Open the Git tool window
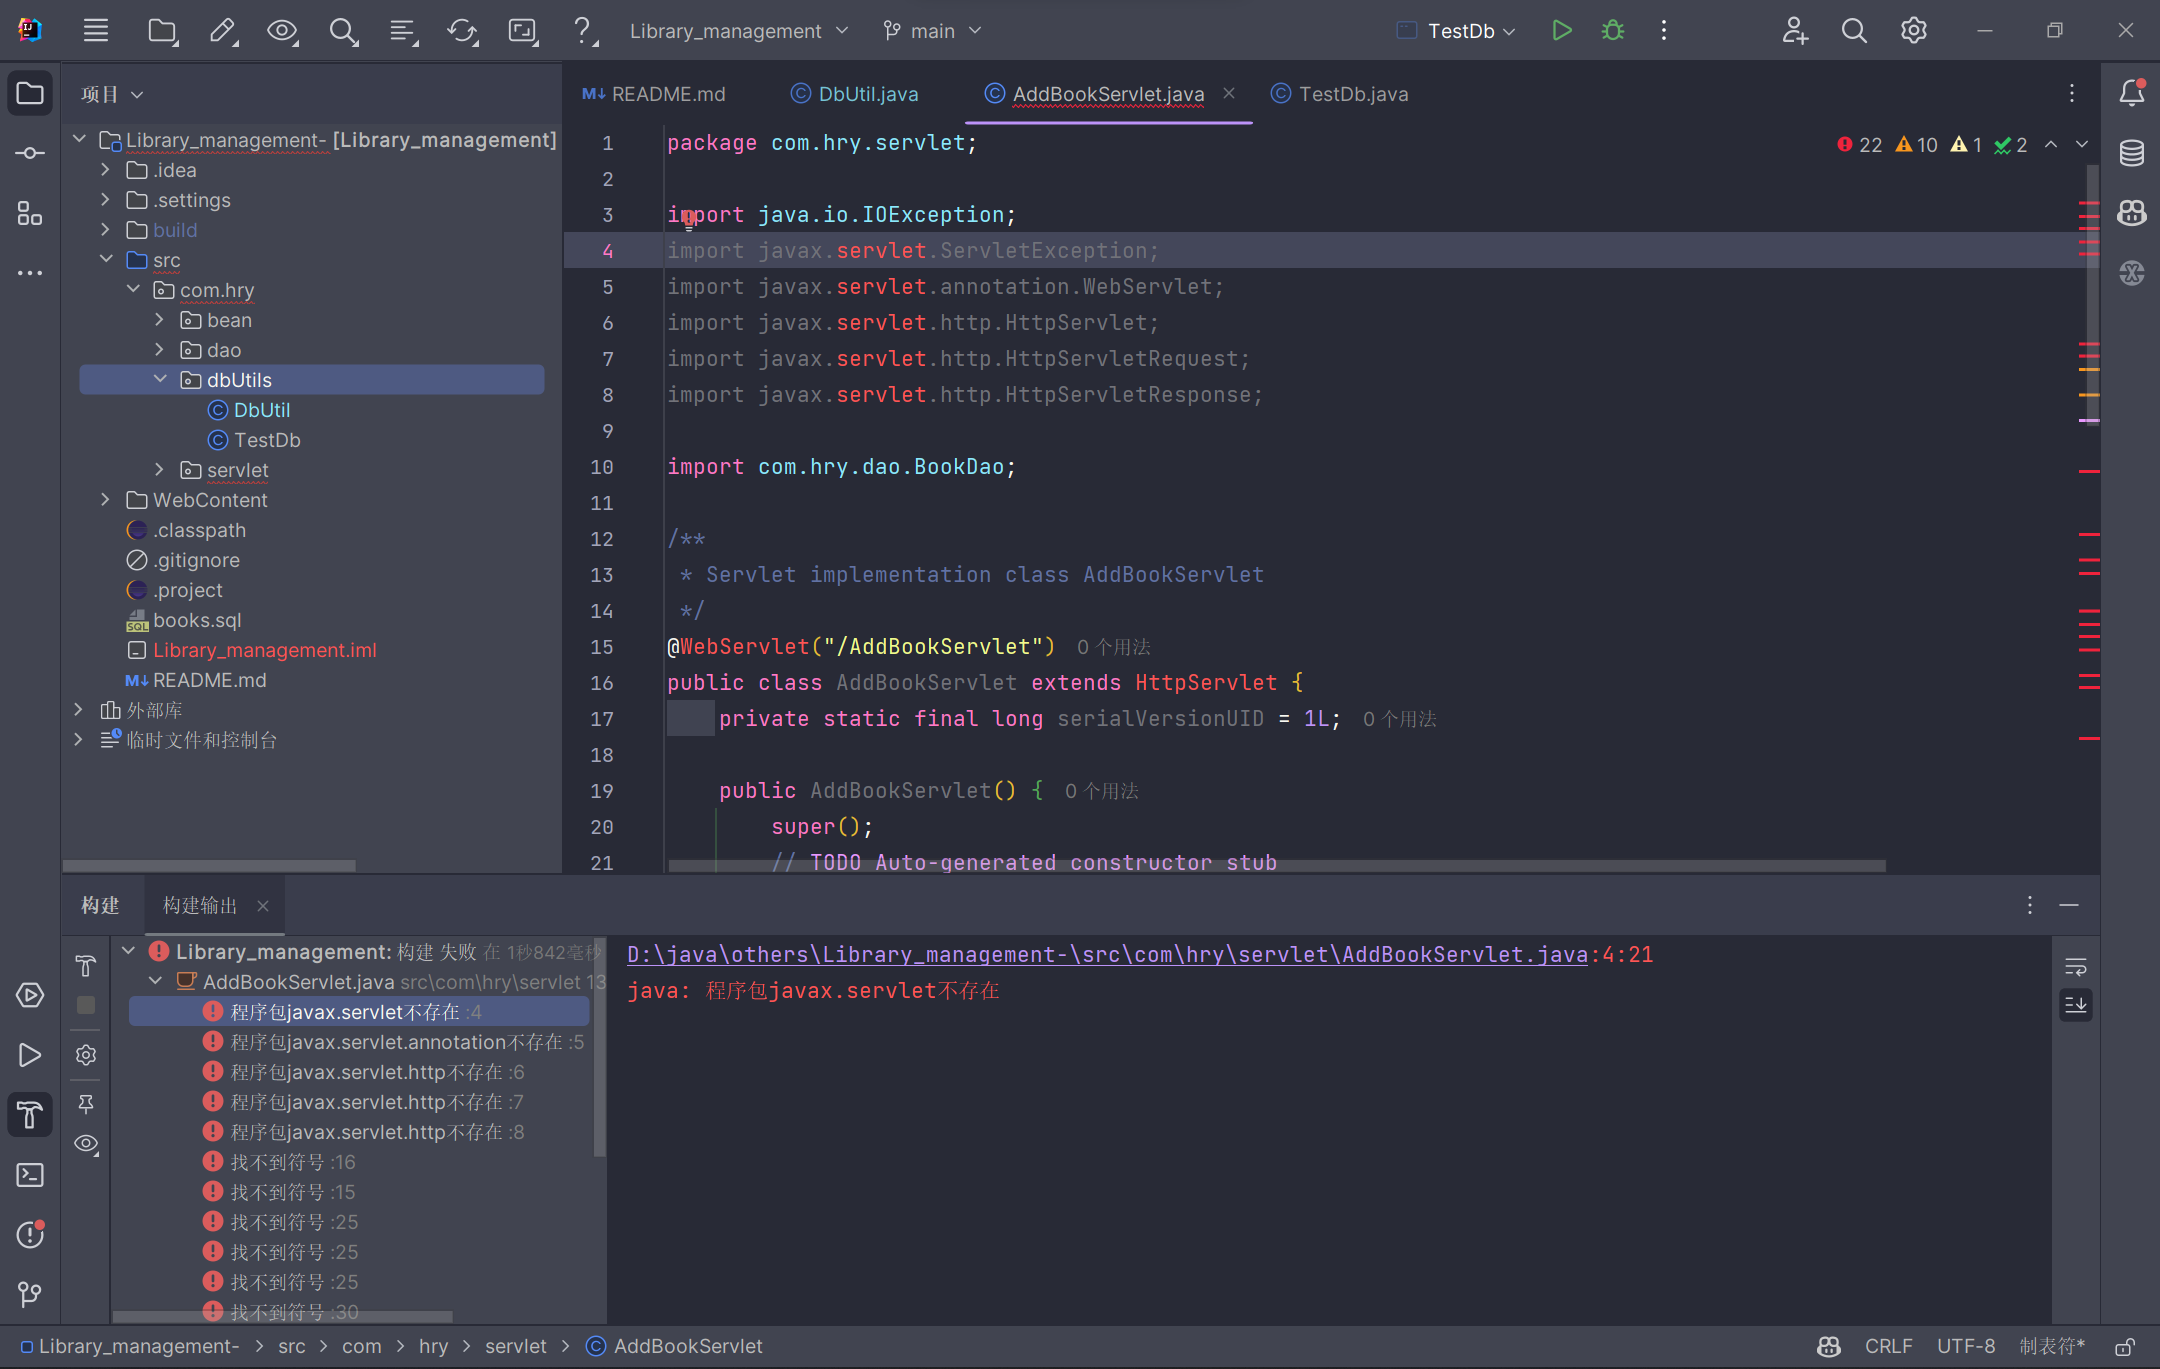 point(30,1295)
